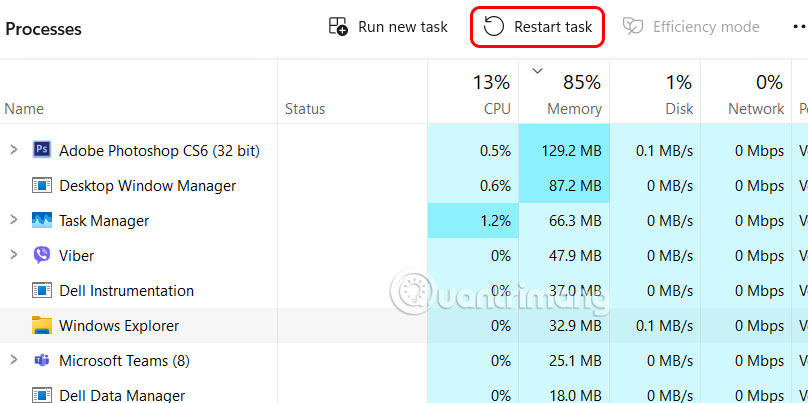
Task: Expand the Microsoft Teams (8) group
Action: [x=13, y=360]
